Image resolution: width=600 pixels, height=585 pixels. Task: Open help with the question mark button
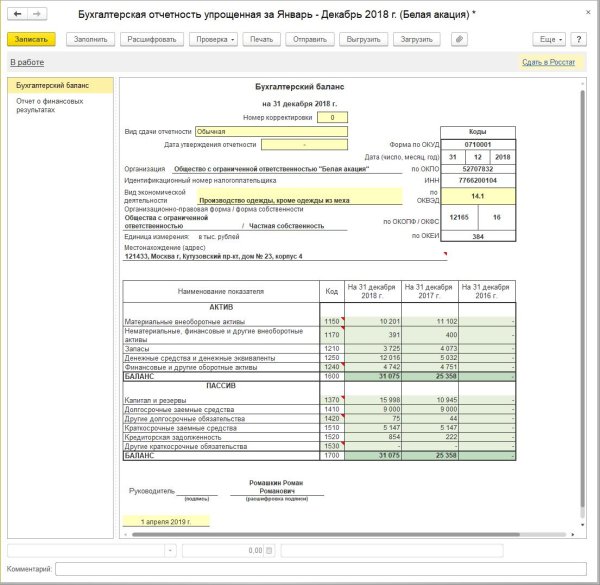click(x=580, y=39)
